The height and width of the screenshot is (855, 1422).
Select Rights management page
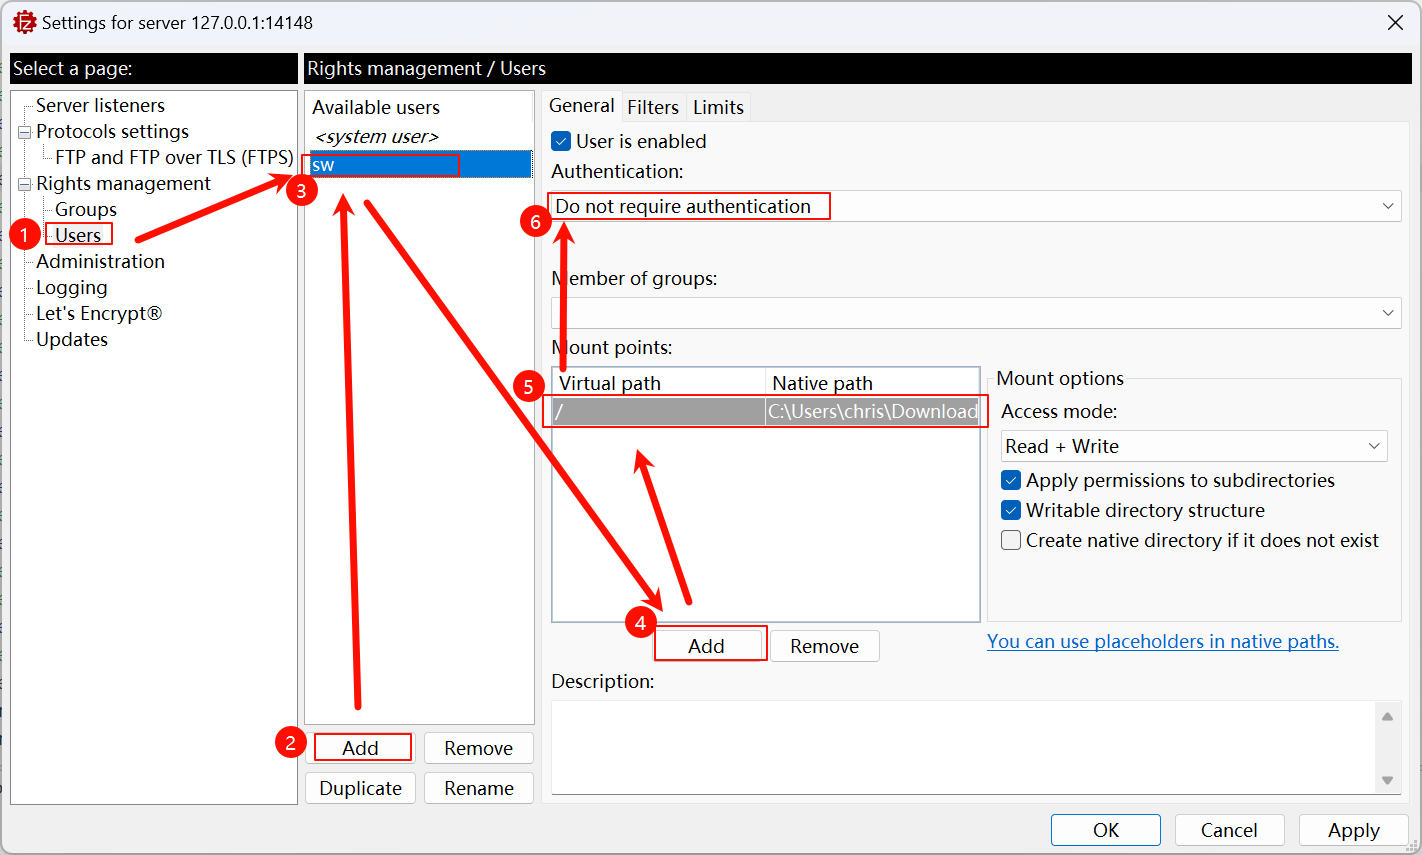[123, 183]
